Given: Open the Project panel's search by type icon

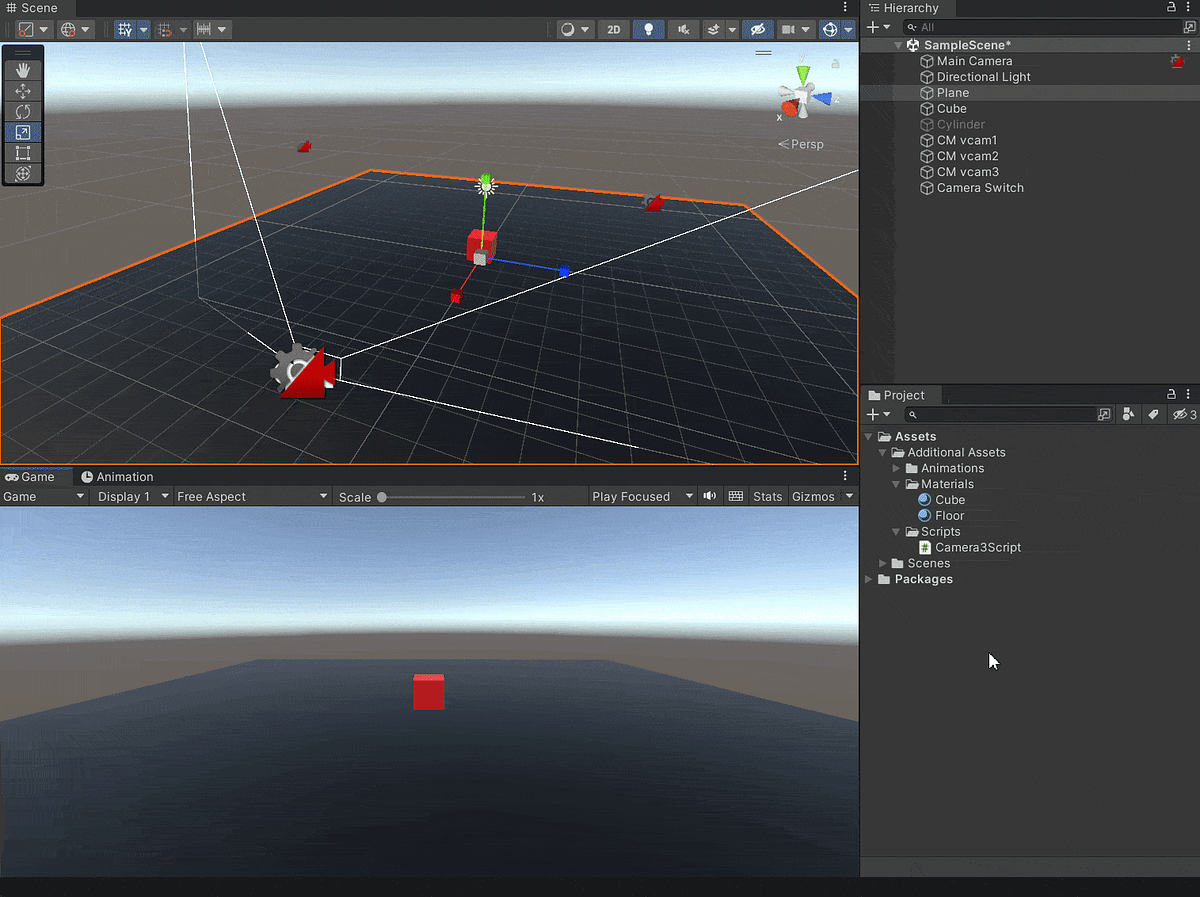Looking at the screenshot, I should click(1129, 414).
